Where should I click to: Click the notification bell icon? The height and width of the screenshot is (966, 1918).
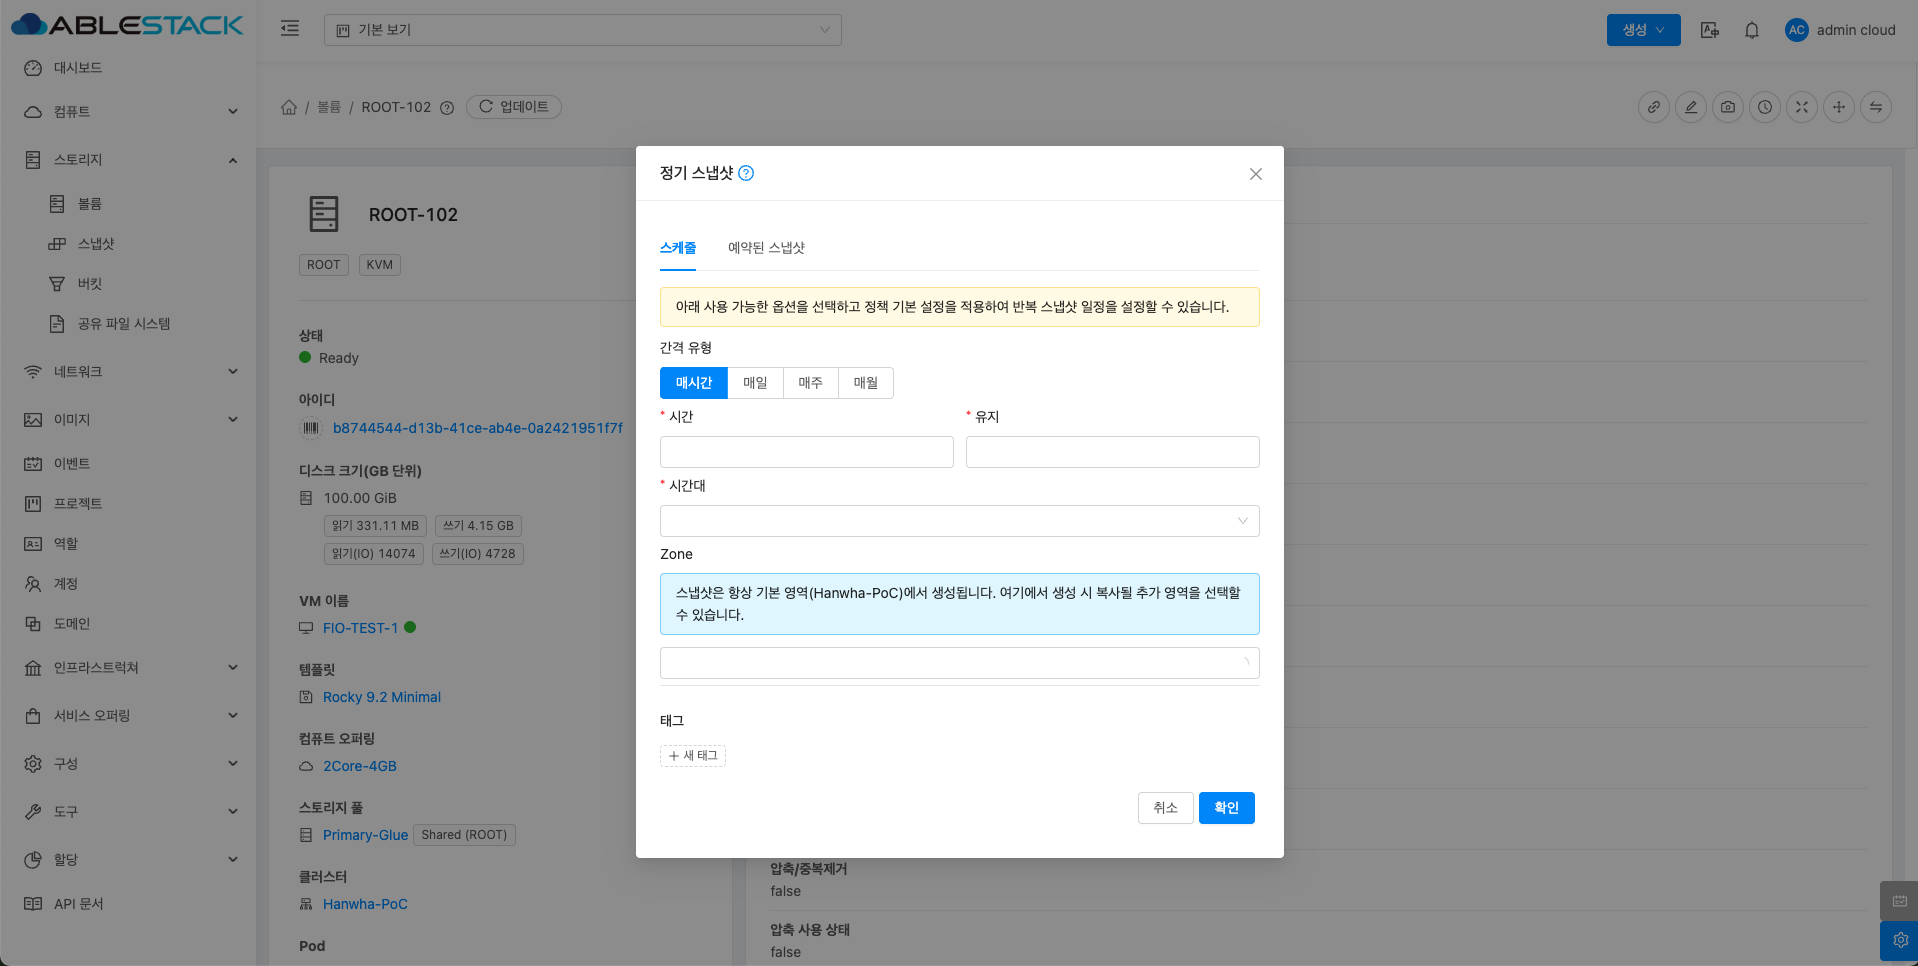click(x=1752, y=30)
